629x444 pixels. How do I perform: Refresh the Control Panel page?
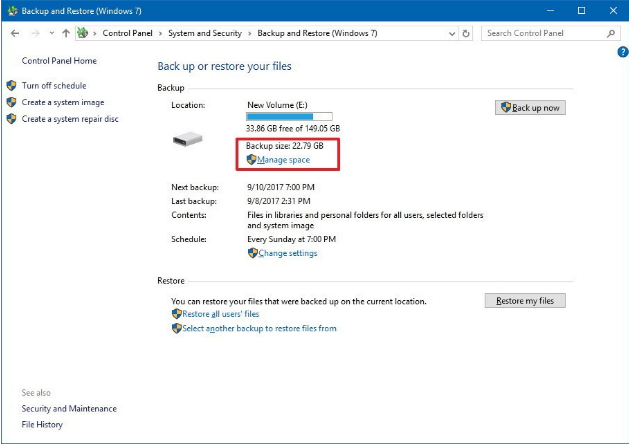(466, 33)
